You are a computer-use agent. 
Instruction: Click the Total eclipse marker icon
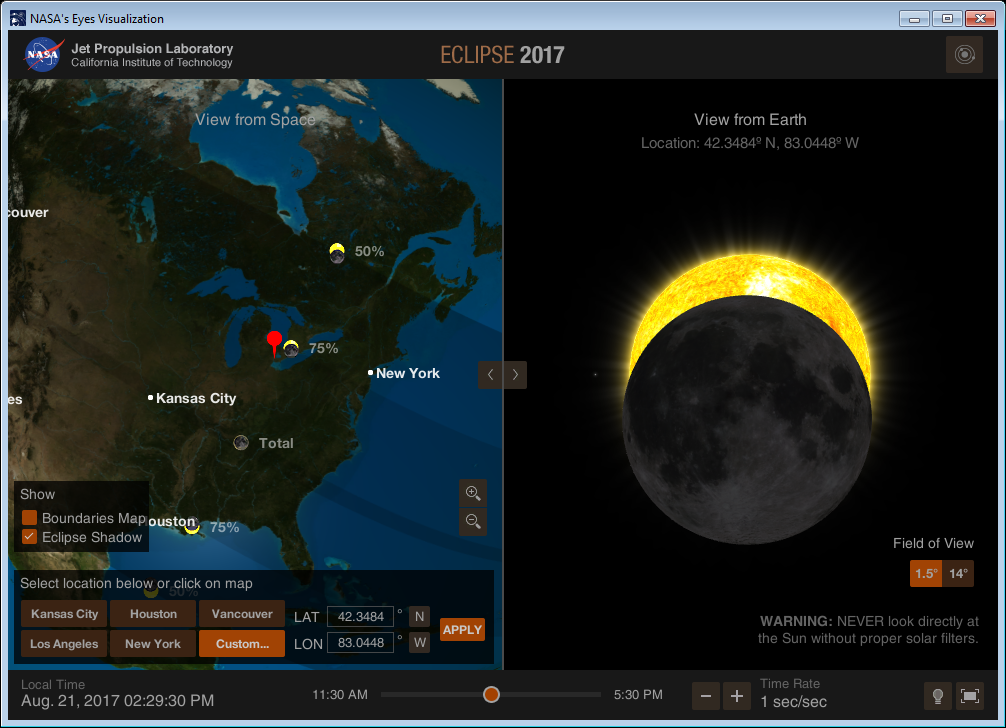241,443
